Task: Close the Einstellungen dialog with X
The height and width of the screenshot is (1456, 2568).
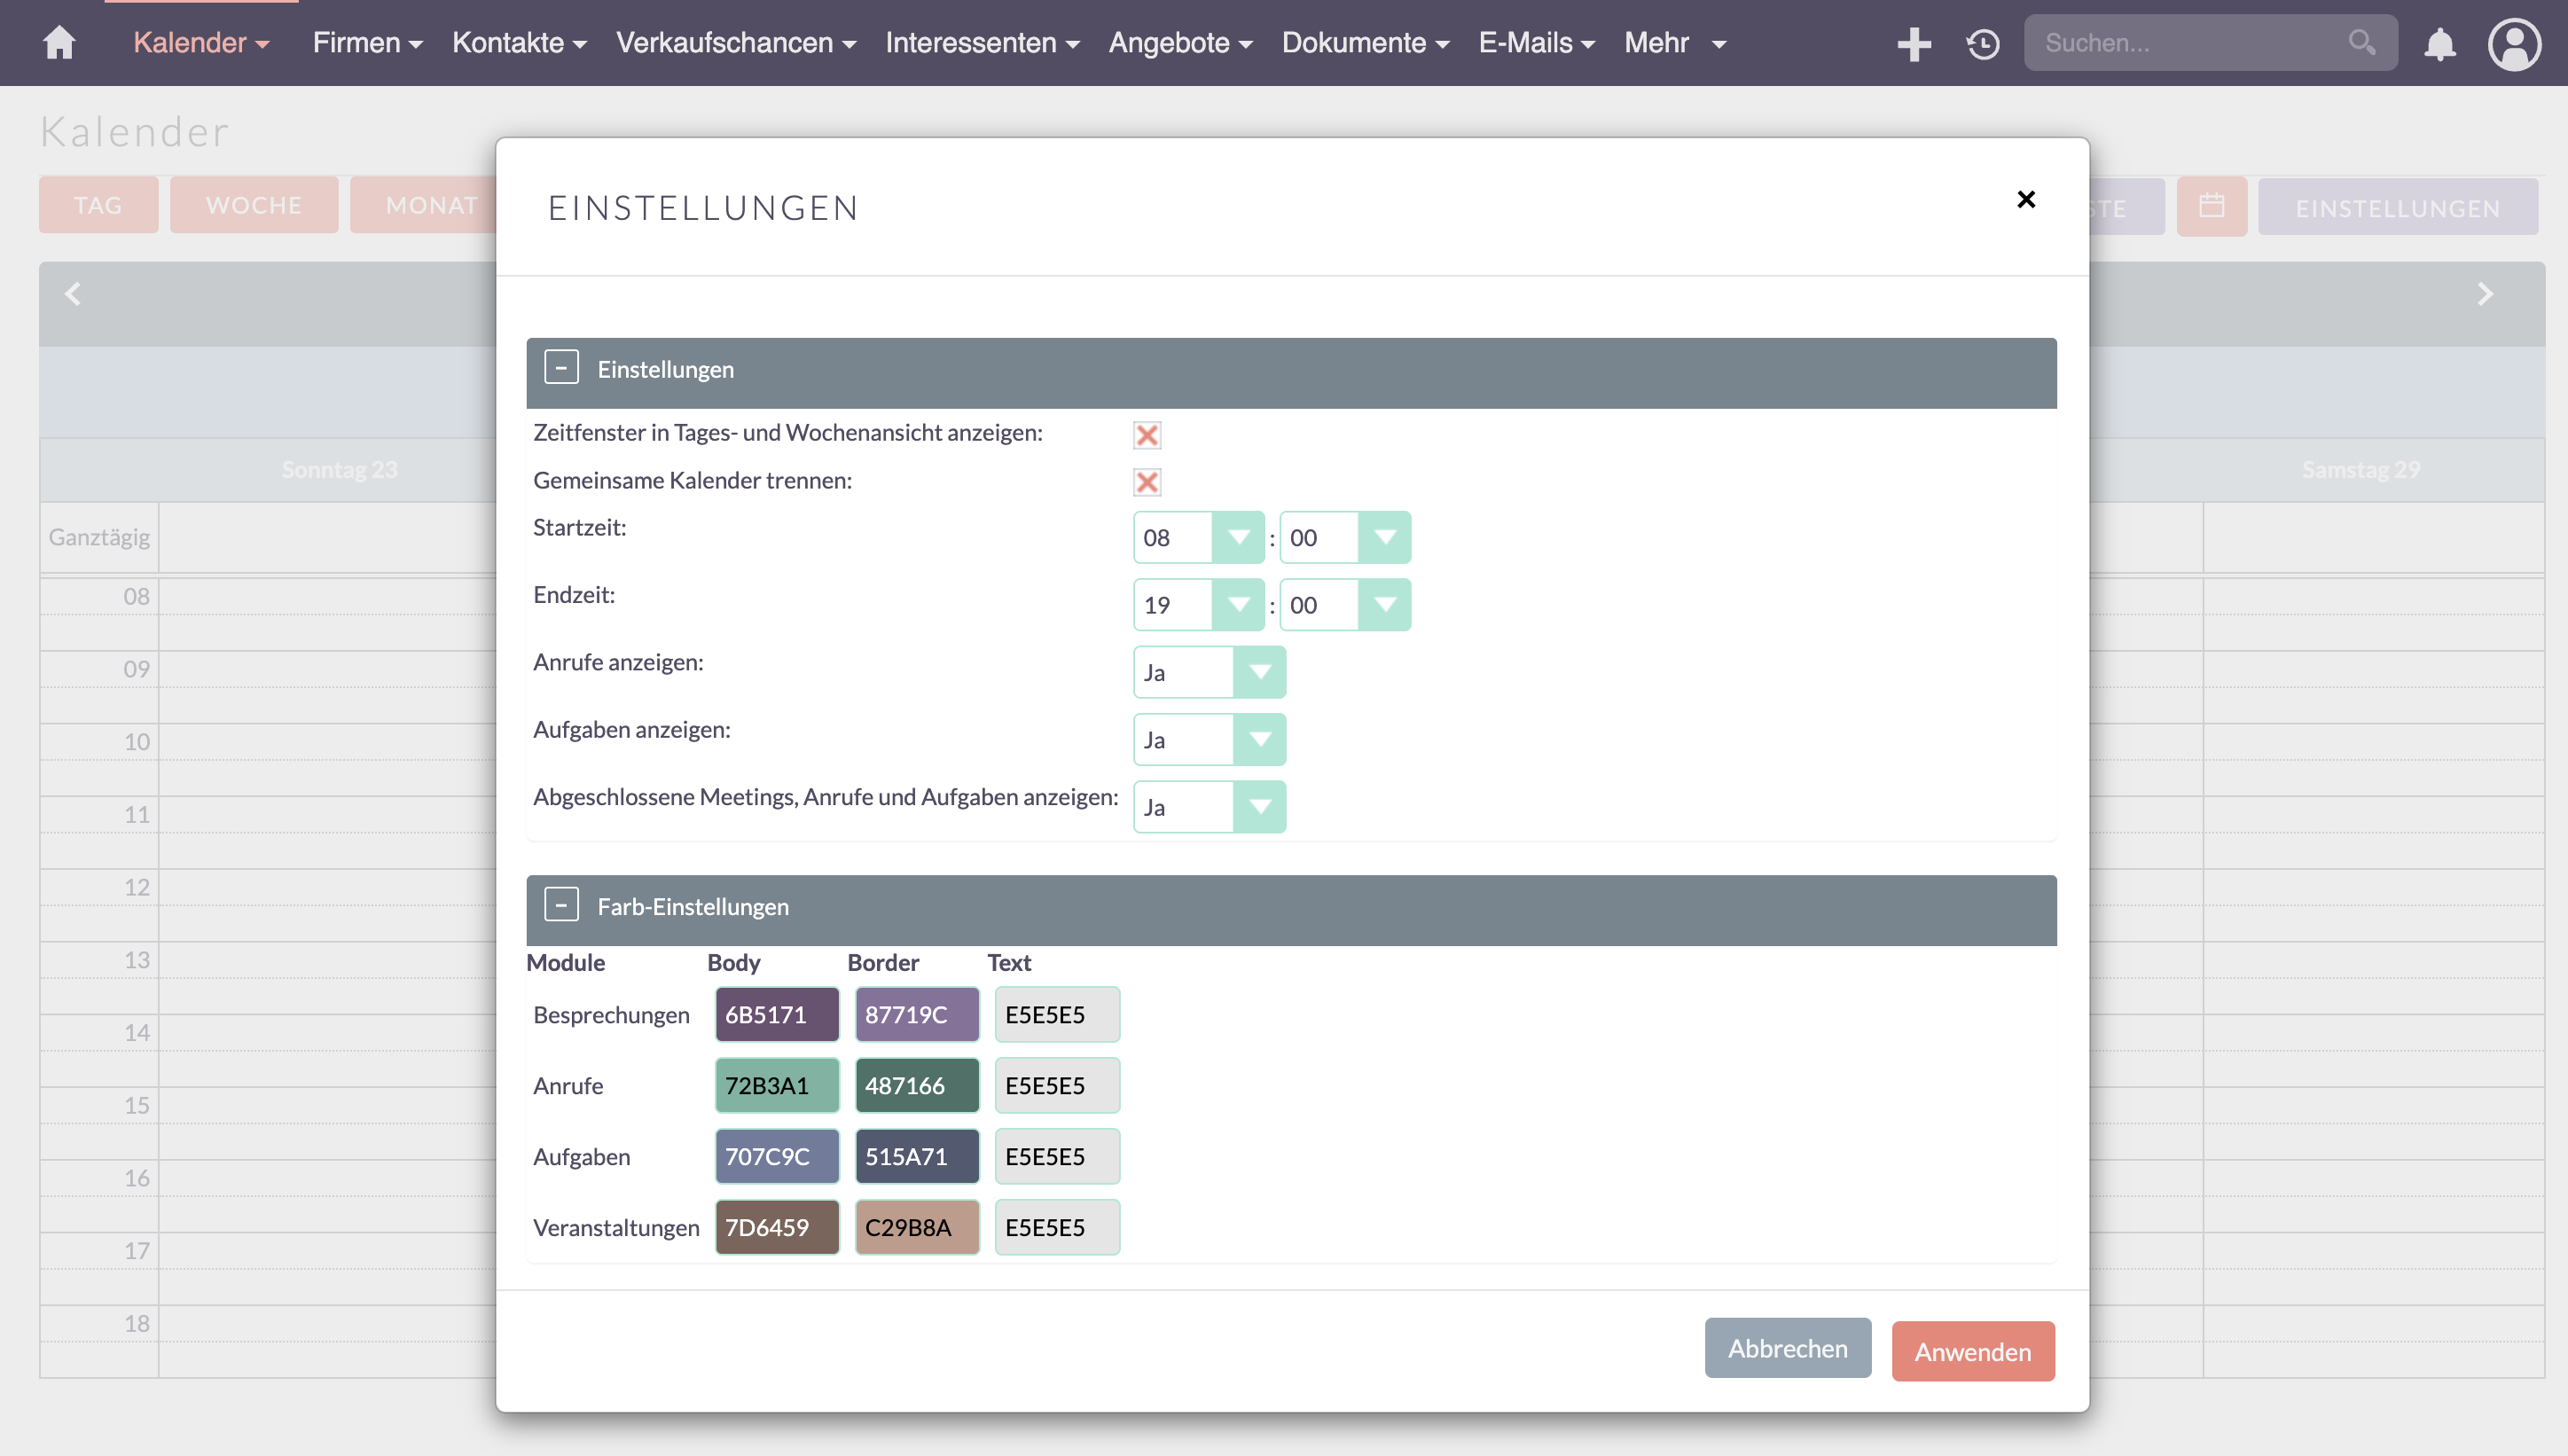Action: pyautogui.click(x=2026, y=200)
